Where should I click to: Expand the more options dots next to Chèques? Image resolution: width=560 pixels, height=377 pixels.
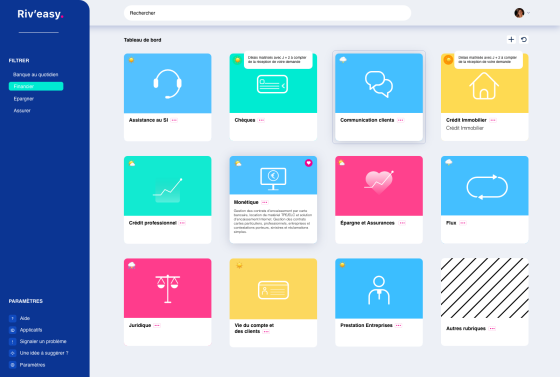[x=261, y=120]
